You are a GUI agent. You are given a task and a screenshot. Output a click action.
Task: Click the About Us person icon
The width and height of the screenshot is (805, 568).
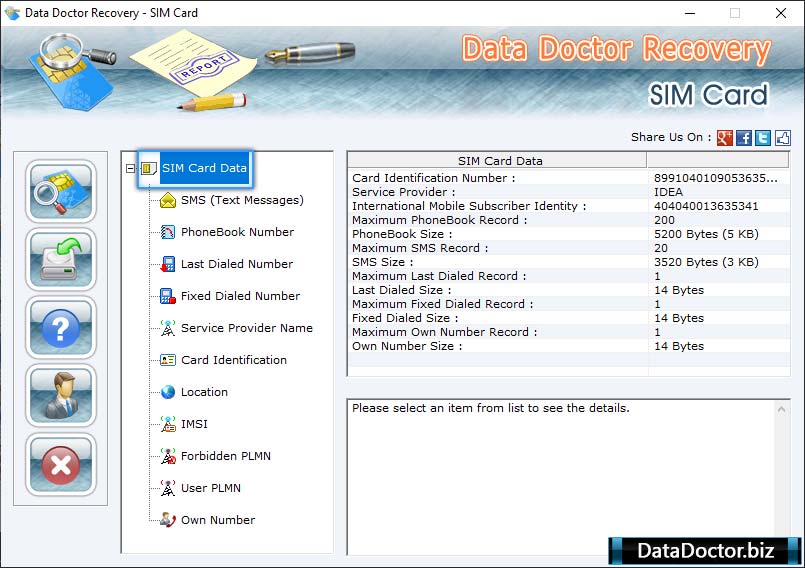(x=61, y=396)
